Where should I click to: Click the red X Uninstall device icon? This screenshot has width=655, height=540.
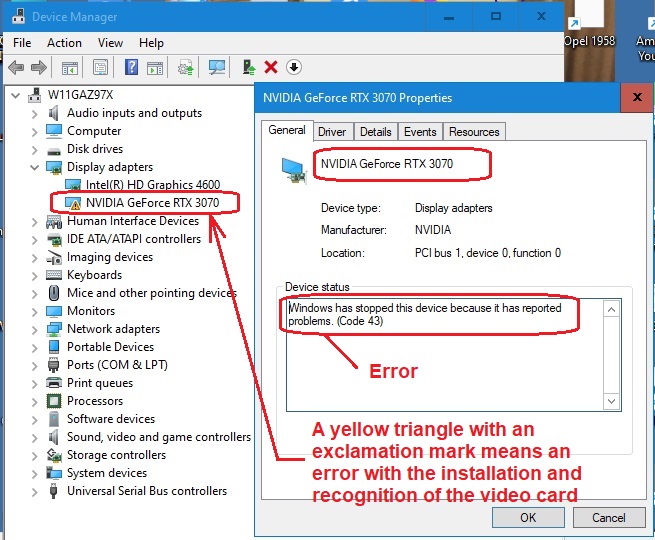coord(271,67)
